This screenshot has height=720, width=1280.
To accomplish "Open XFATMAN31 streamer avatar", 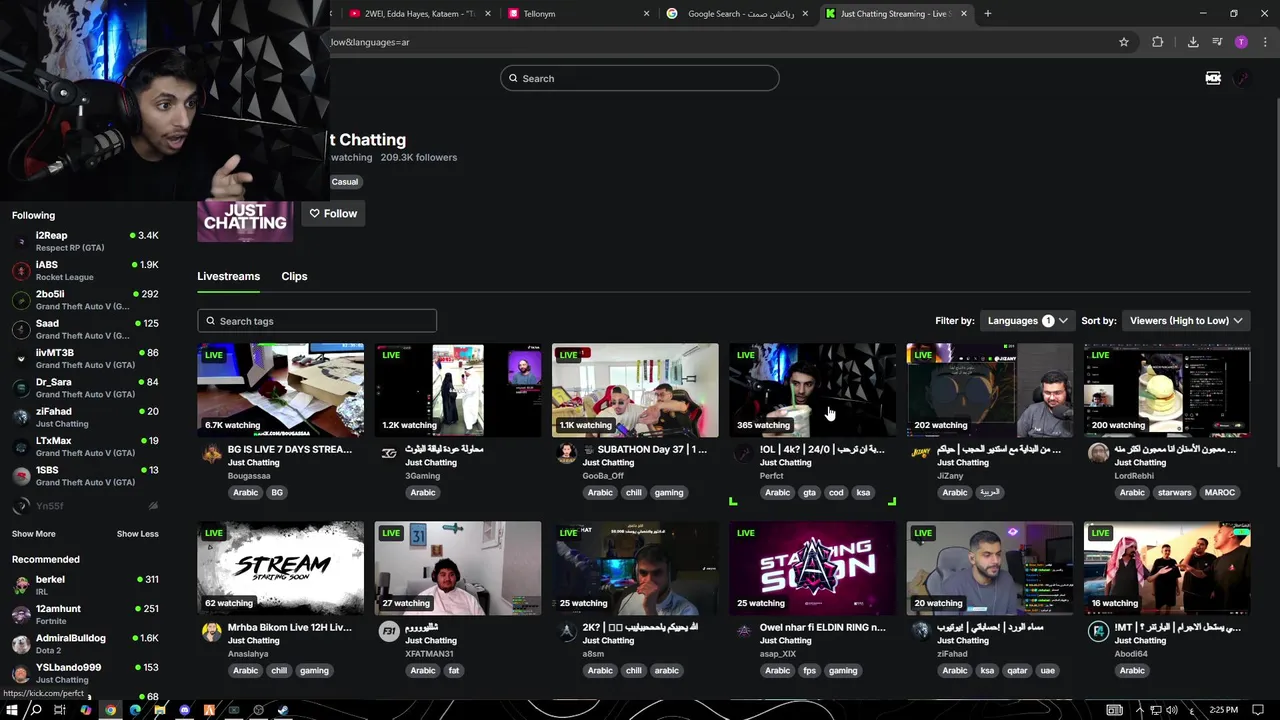I will point(389,632).
